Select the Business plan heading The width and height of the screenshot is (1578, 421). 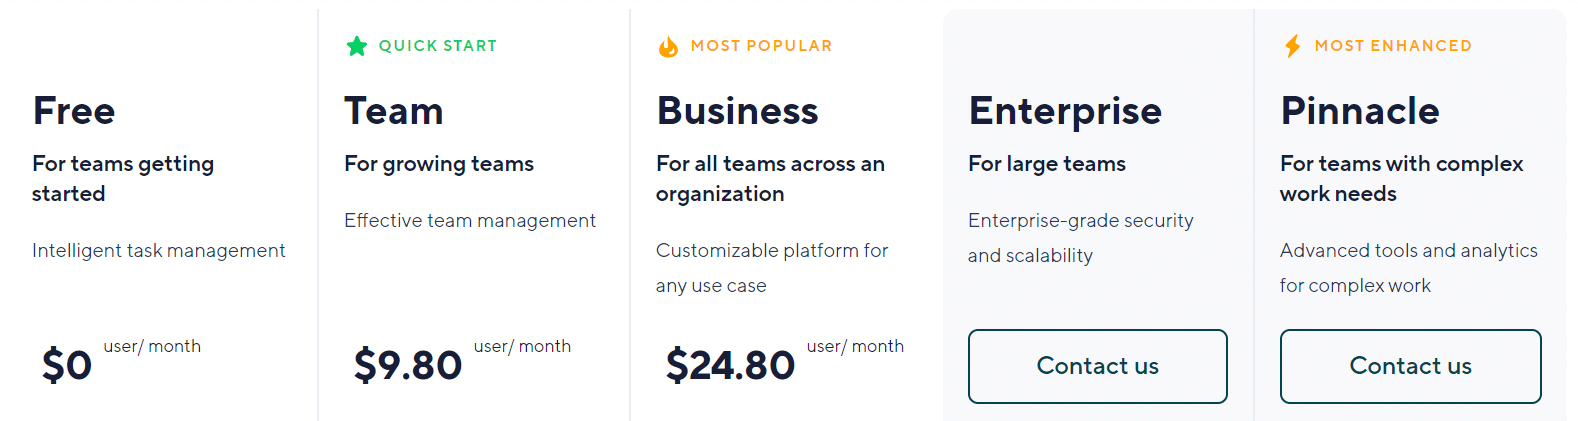click(x=738, y=111)
